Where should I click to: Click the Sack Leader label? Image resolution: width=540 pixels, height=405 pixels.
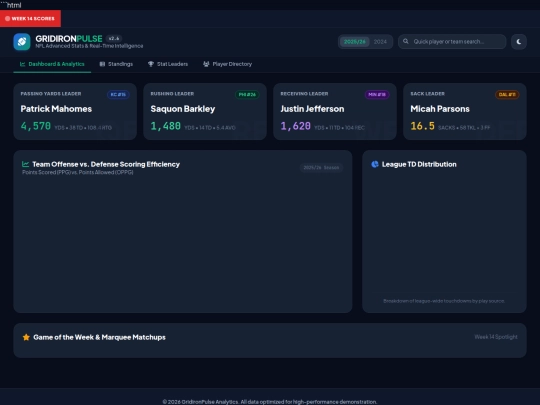[x=427, y=94]
